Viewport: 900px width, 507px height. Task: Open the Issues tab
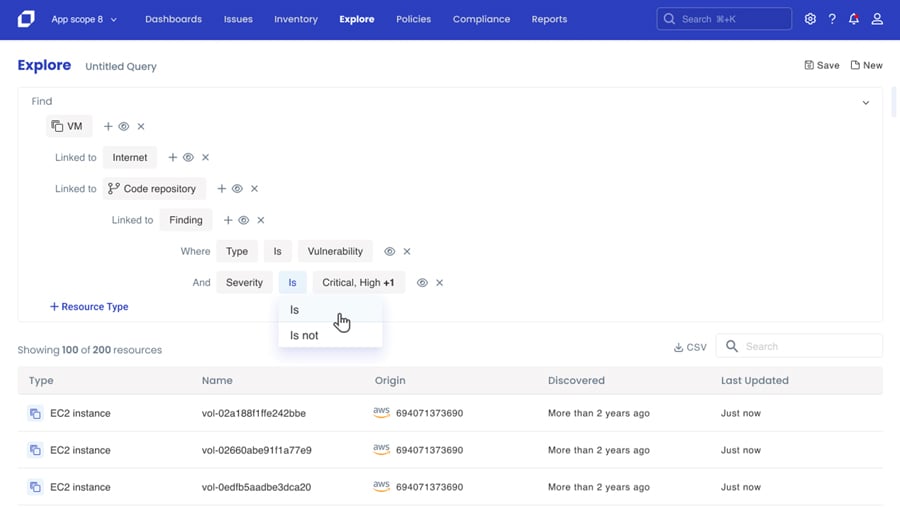[x=238, y=19]
